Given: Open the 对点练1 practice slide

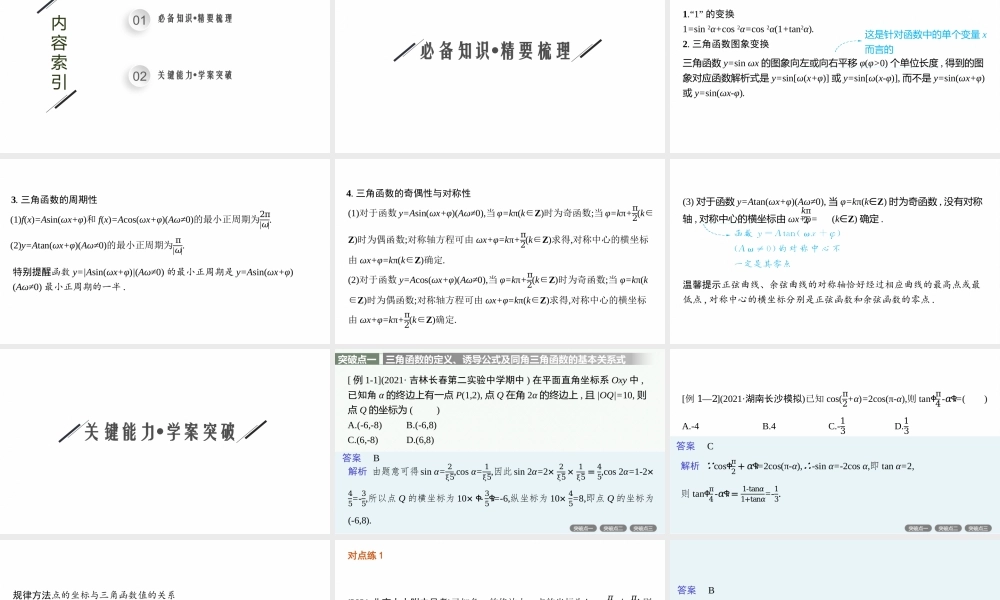Looking at the screenshot, I should coord(498,570).
